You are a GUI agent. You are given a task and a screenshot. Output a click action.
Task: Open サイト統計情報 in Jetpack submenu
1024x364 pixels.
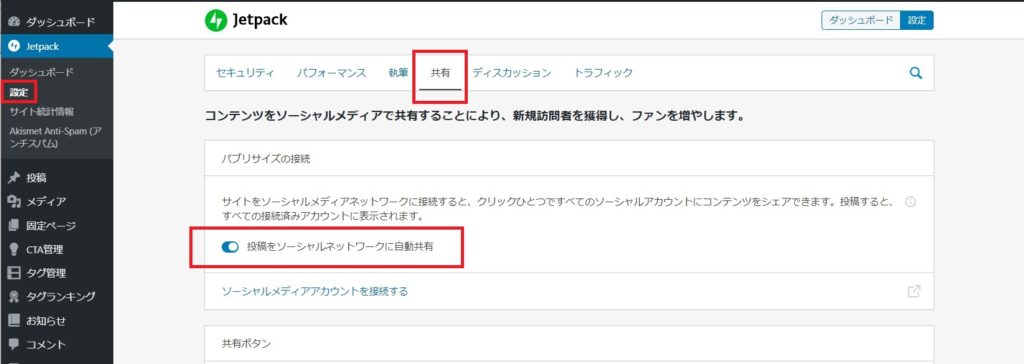(42, 112)
